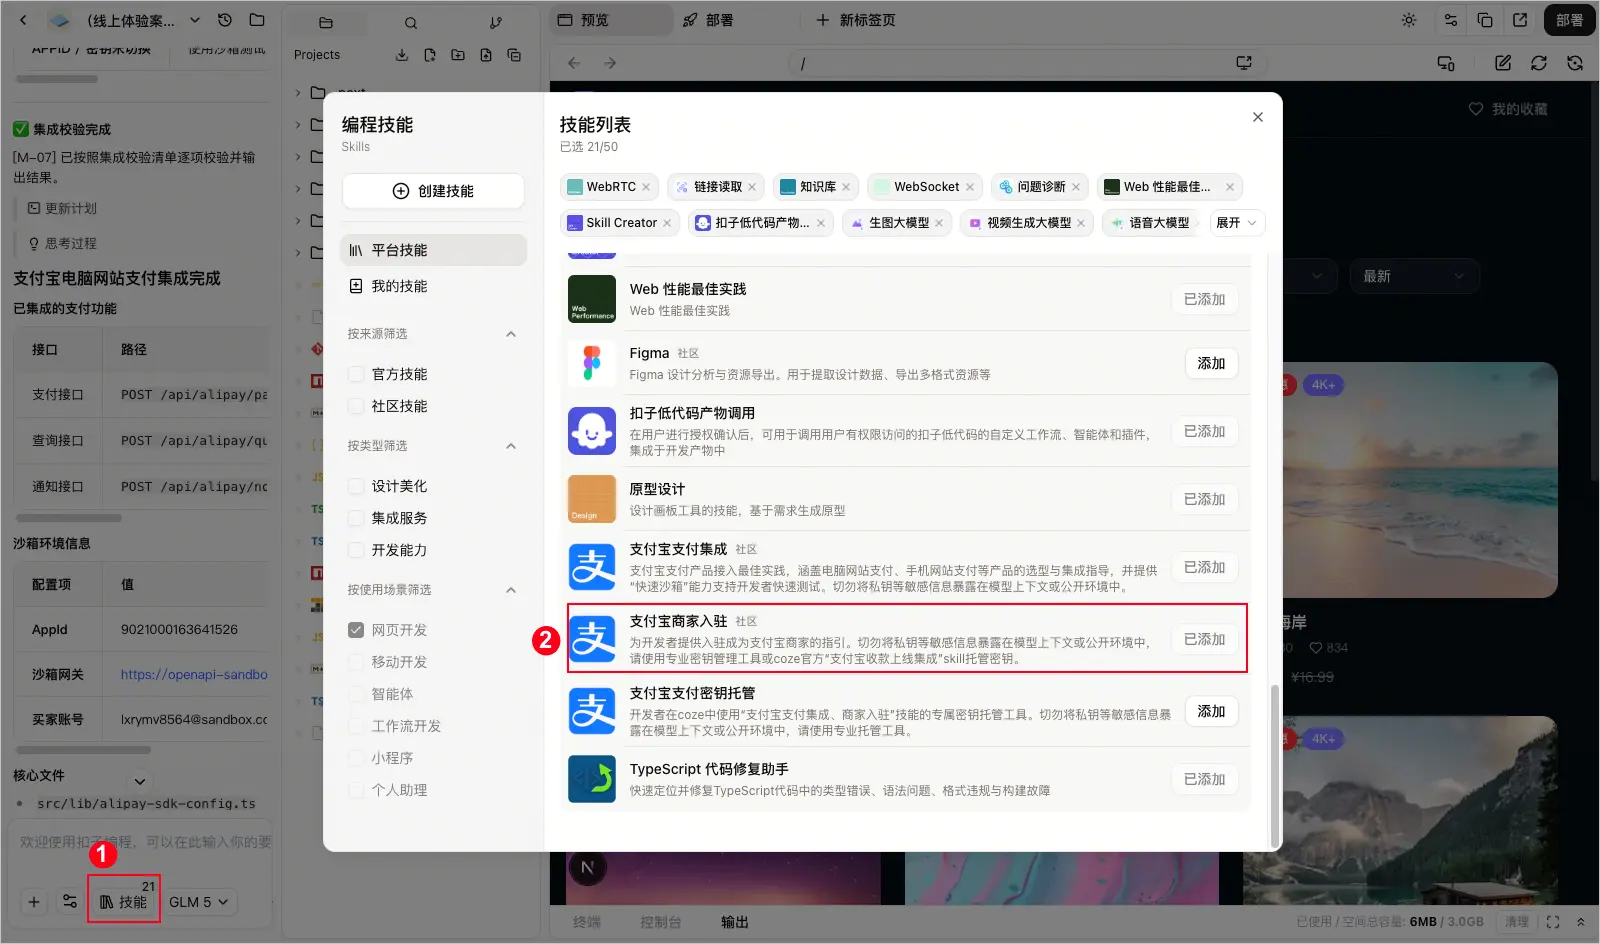Open the 最新 sort dropdown
1600x944 pixels.
(x=1413, y=276)
